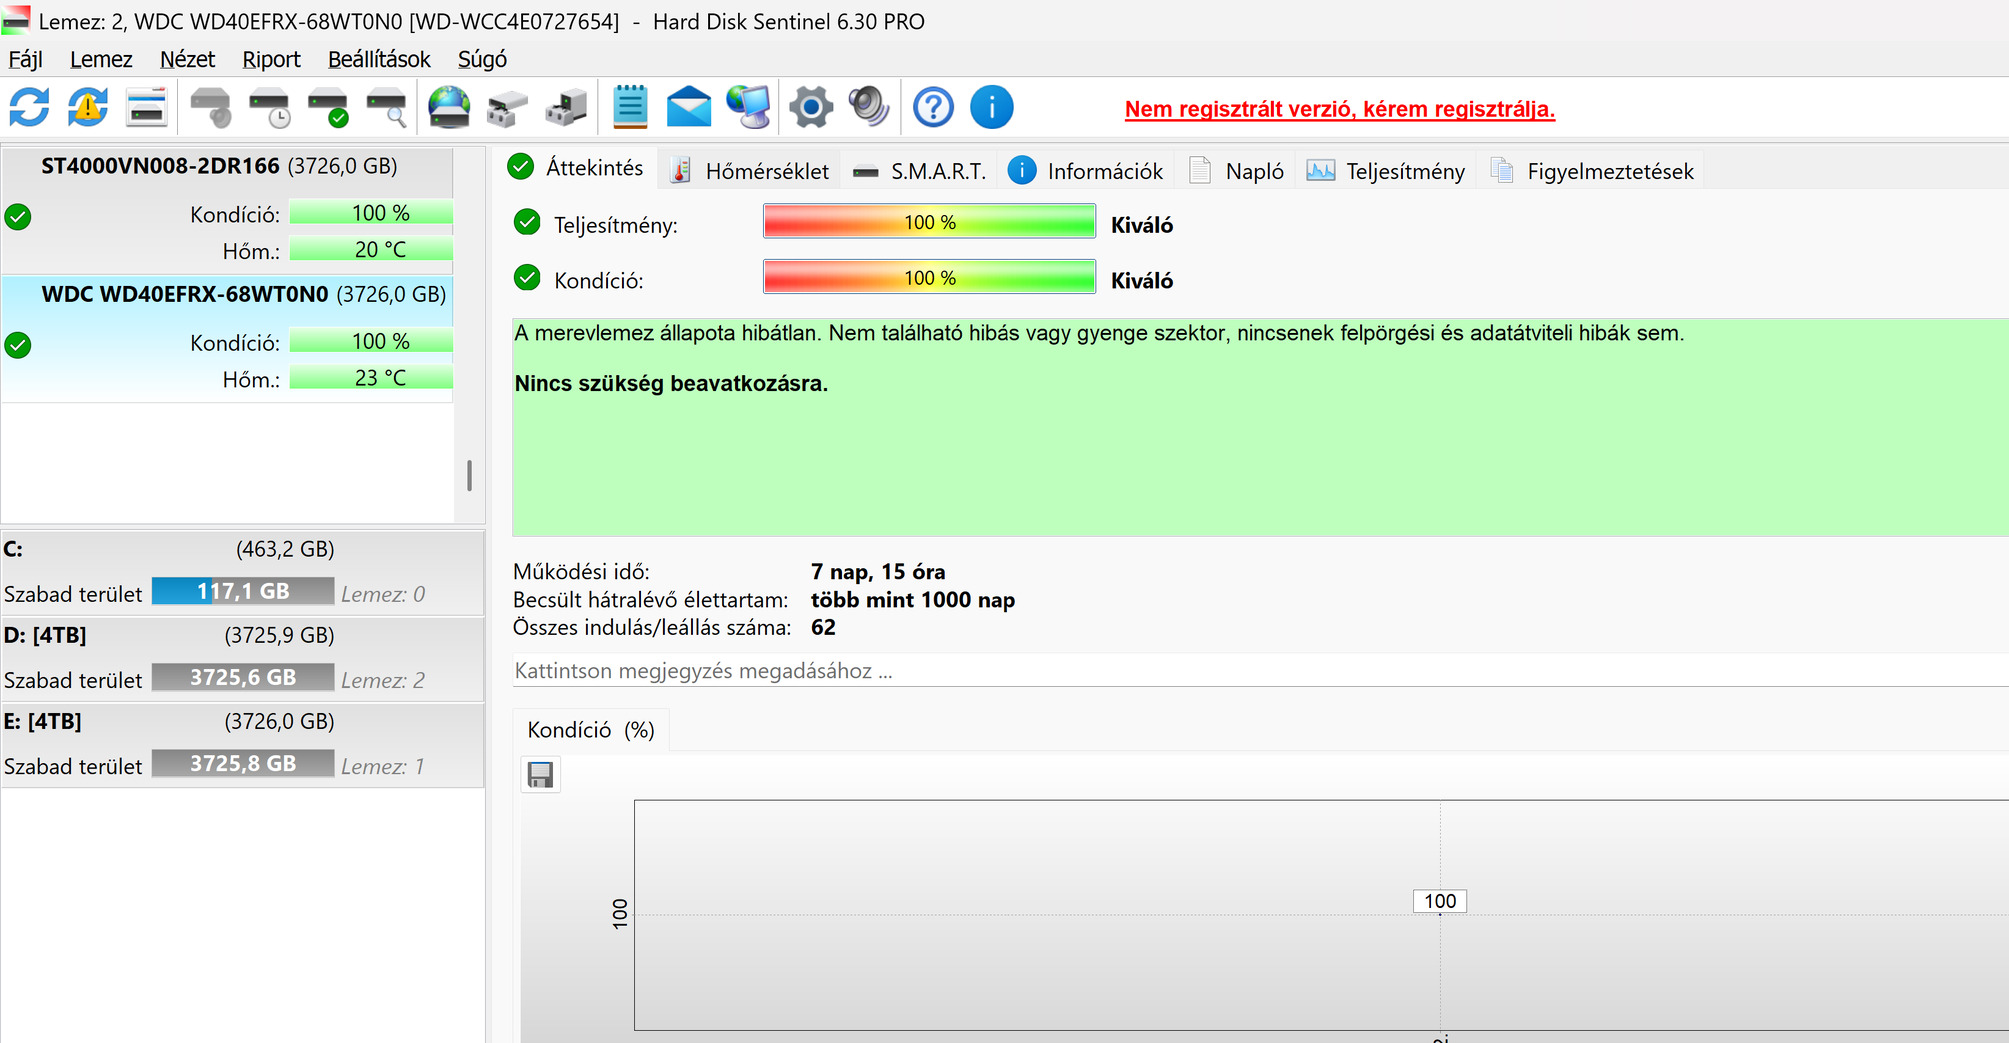Click the globe over disk toolbar icon
Screen dimensions: 2009x1043
449,107
